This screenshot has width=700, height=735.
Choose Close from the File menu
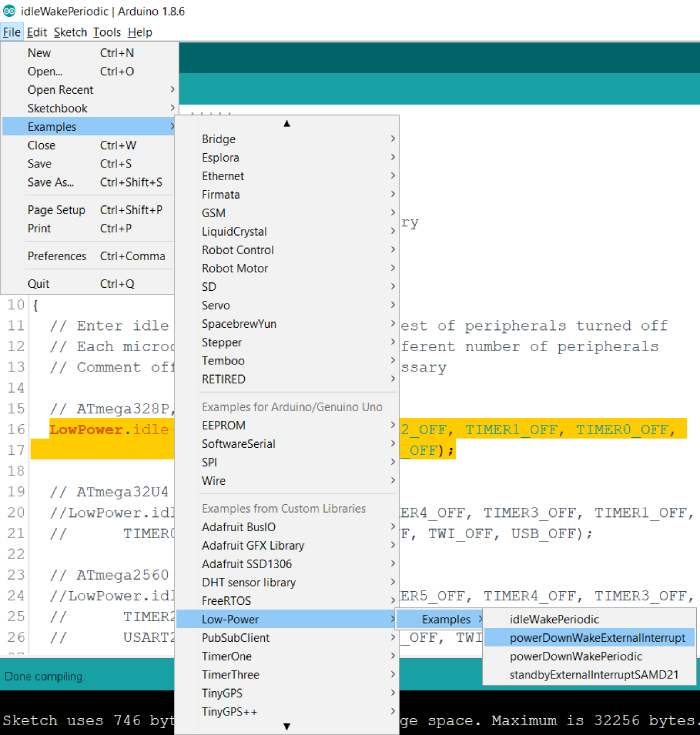point(89,145)
